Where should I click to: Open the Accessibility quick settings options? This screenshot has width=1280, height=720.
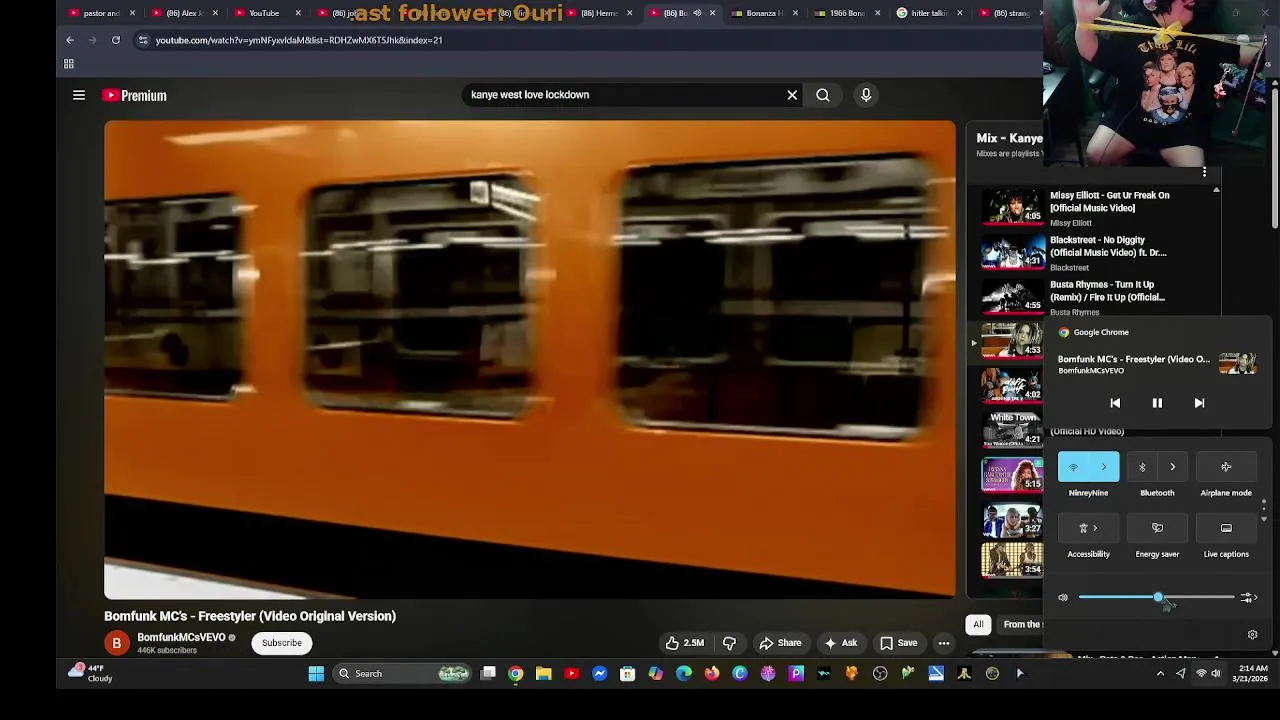(1088, 528)
